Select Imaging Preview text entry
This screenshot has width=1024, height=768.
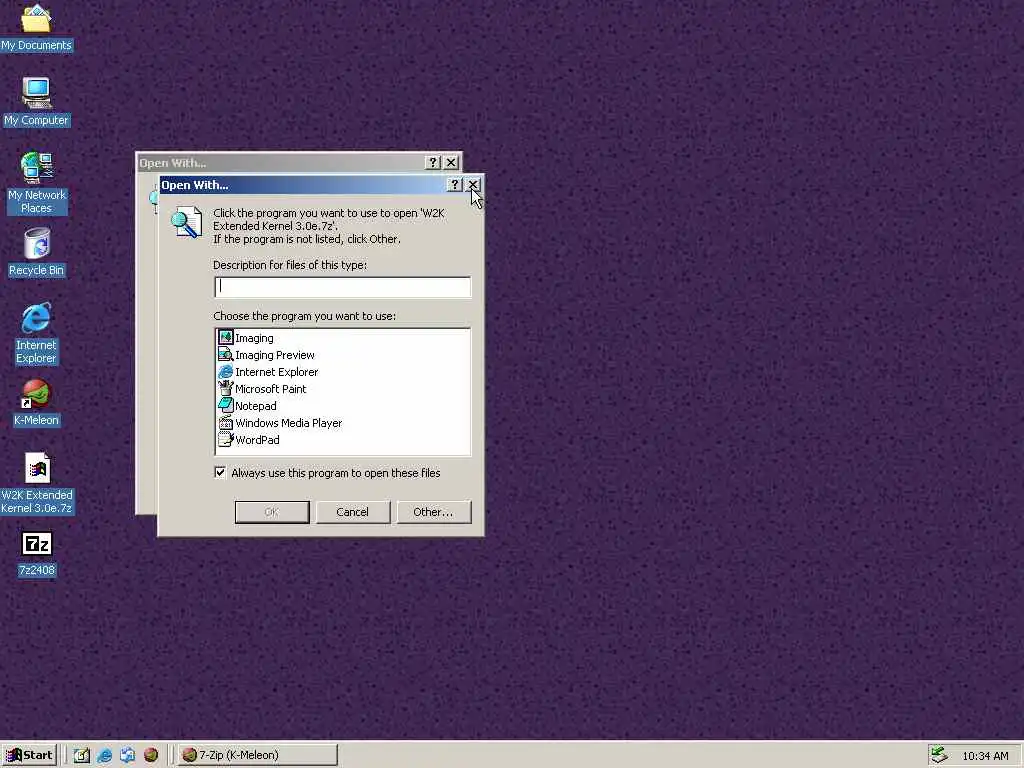[275, 355]
